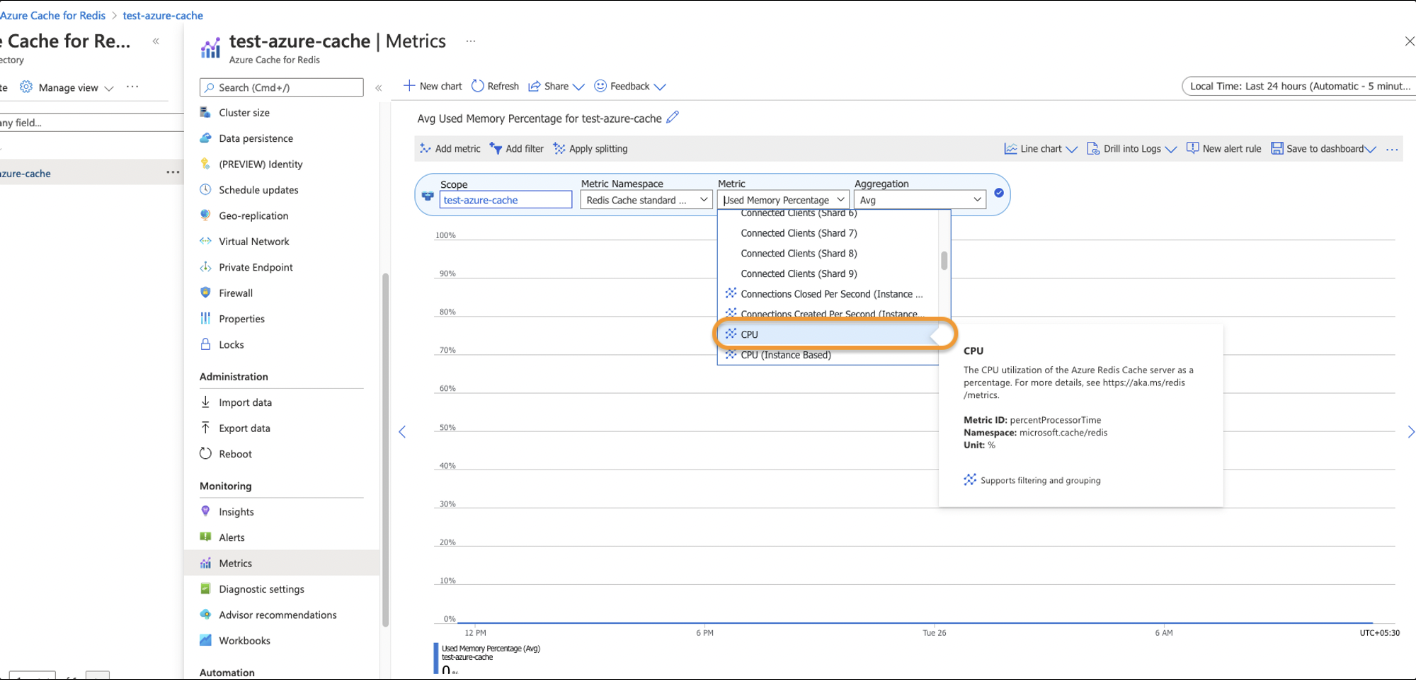
Task: Open the (PREVIEW) Identity page
Action: (x=260, y=164)
